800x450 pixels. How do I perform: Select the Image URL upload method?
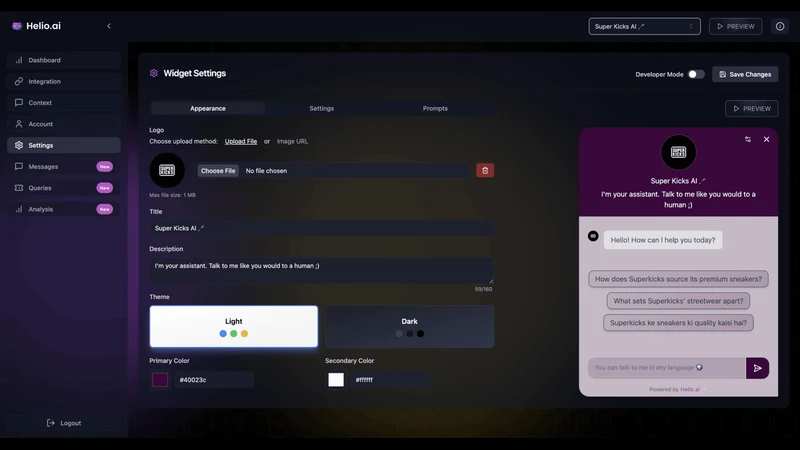pyautogui.click(x=292, y=141)
